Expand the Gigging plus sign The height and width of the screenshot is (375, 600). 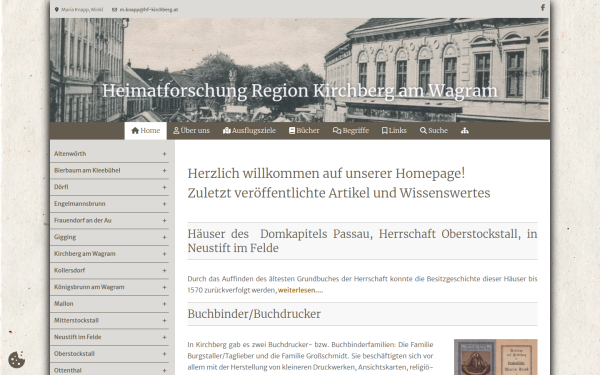164,237
